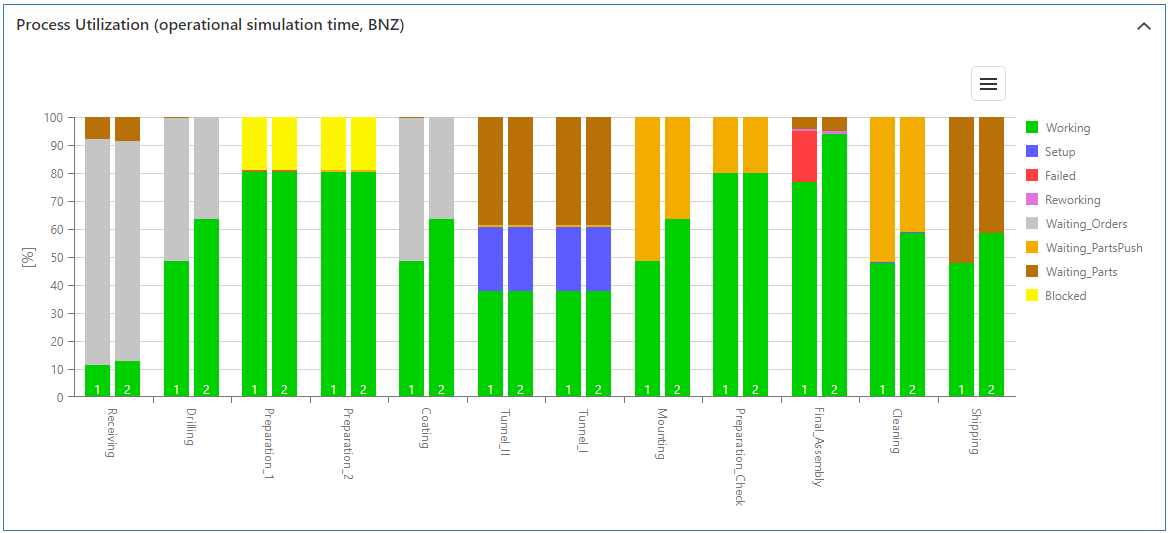The width and height of the screenshot is (1170, 533).
Task: Toggle the Setup series legend label
Action: click(x=1060, y=152)
